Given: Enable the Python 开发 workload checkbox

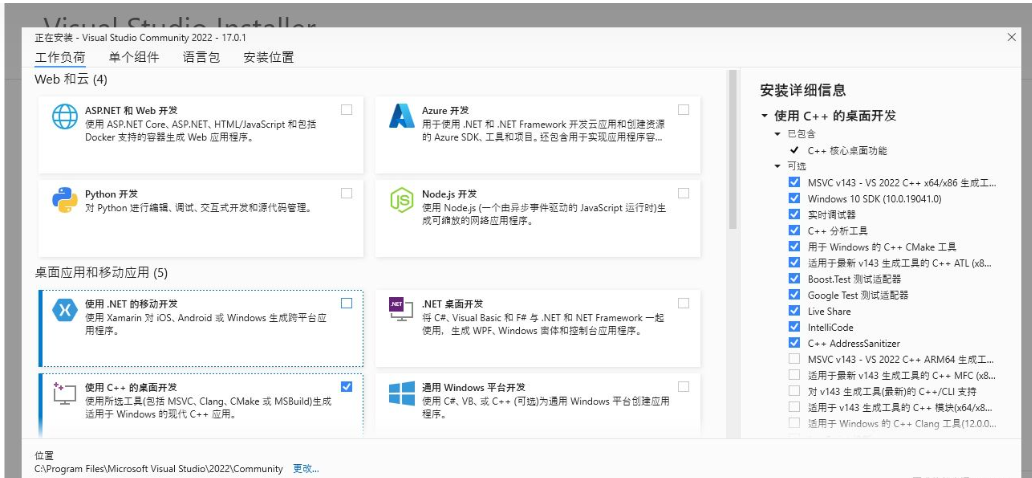Looking at the screenshot, I should [346, 194].
